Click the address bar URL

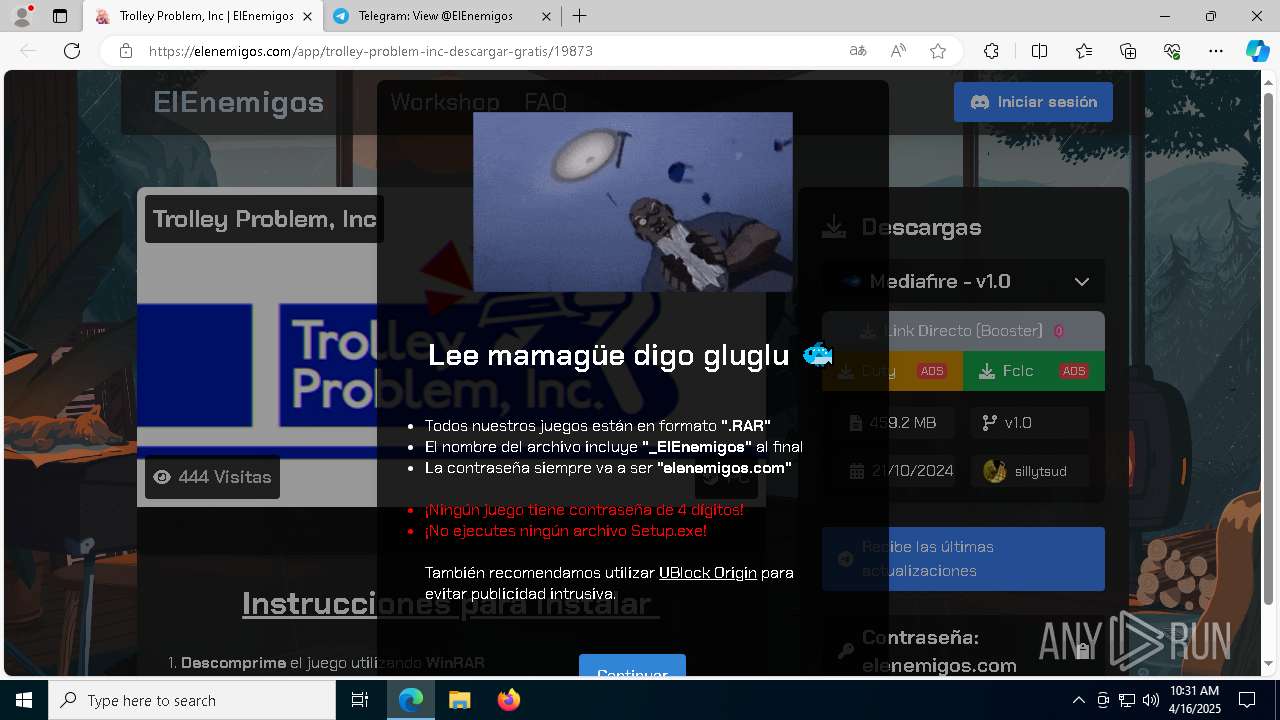(x=370, y=51)
